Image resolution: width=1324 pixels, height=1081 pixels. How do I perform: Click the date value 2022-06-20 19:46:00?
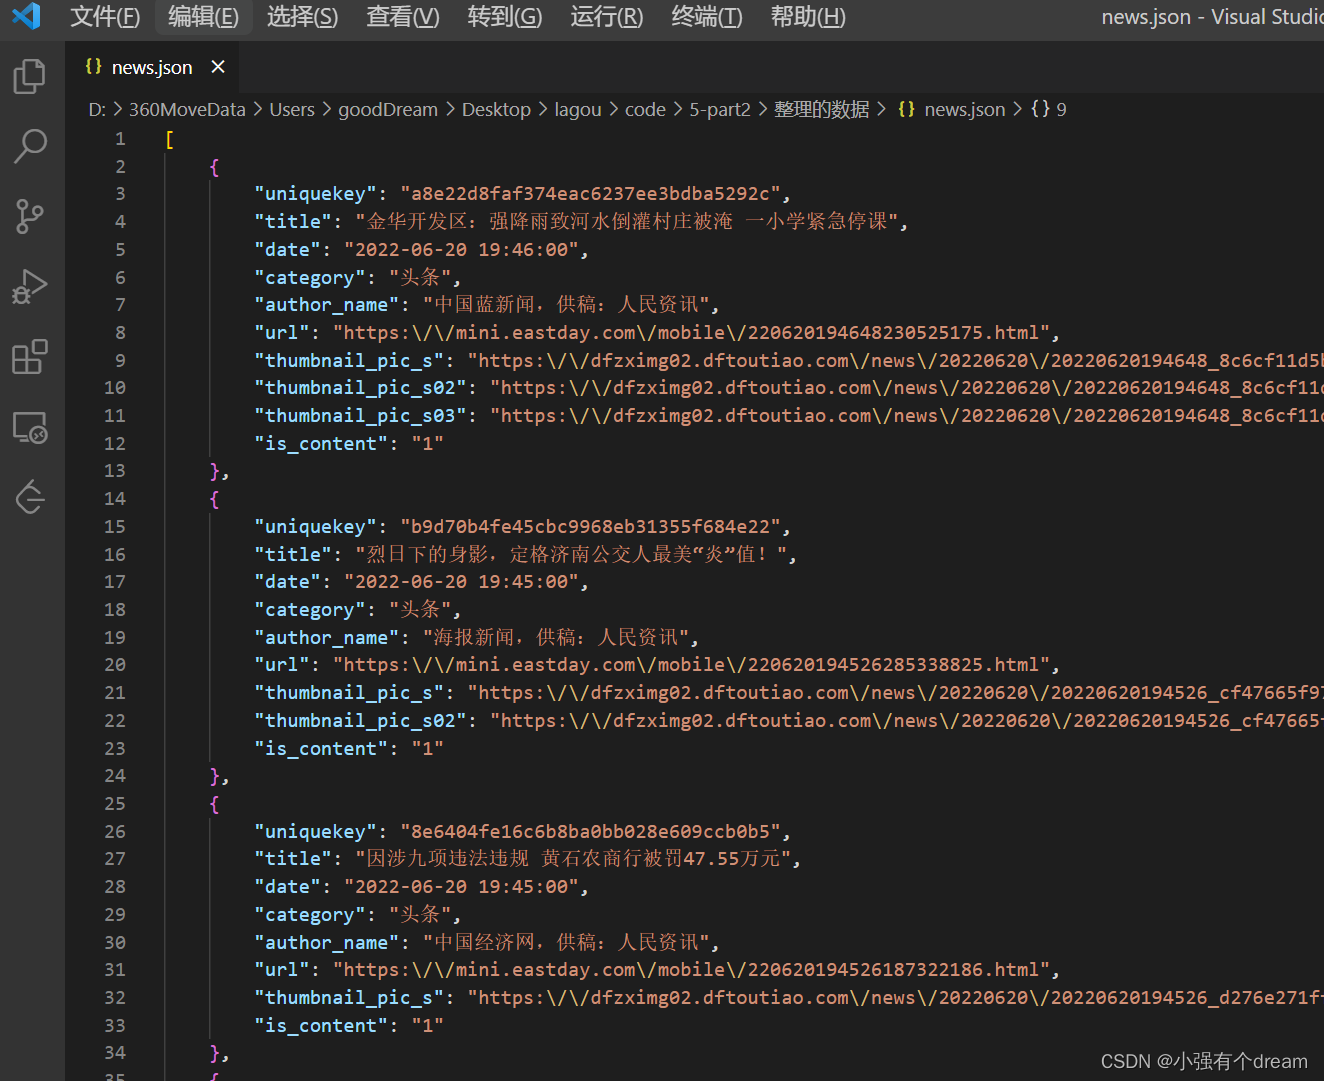[x=461, y=250]
